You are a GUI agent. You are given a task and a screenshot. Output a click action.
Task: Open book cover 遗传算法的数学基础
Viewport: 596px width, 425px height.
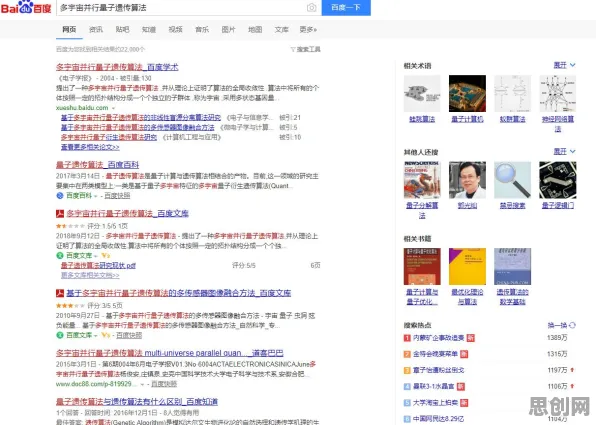point(512,266)
